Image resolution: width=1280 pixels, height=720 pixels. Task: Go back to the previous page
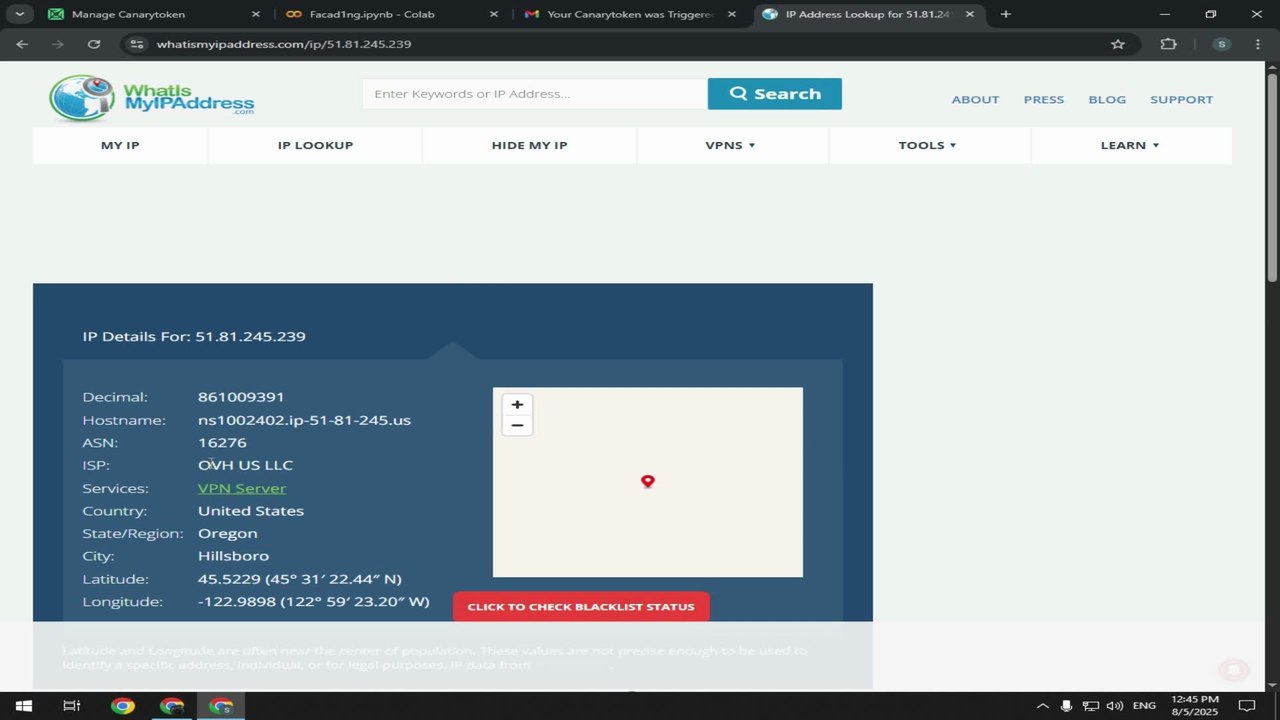22,44
